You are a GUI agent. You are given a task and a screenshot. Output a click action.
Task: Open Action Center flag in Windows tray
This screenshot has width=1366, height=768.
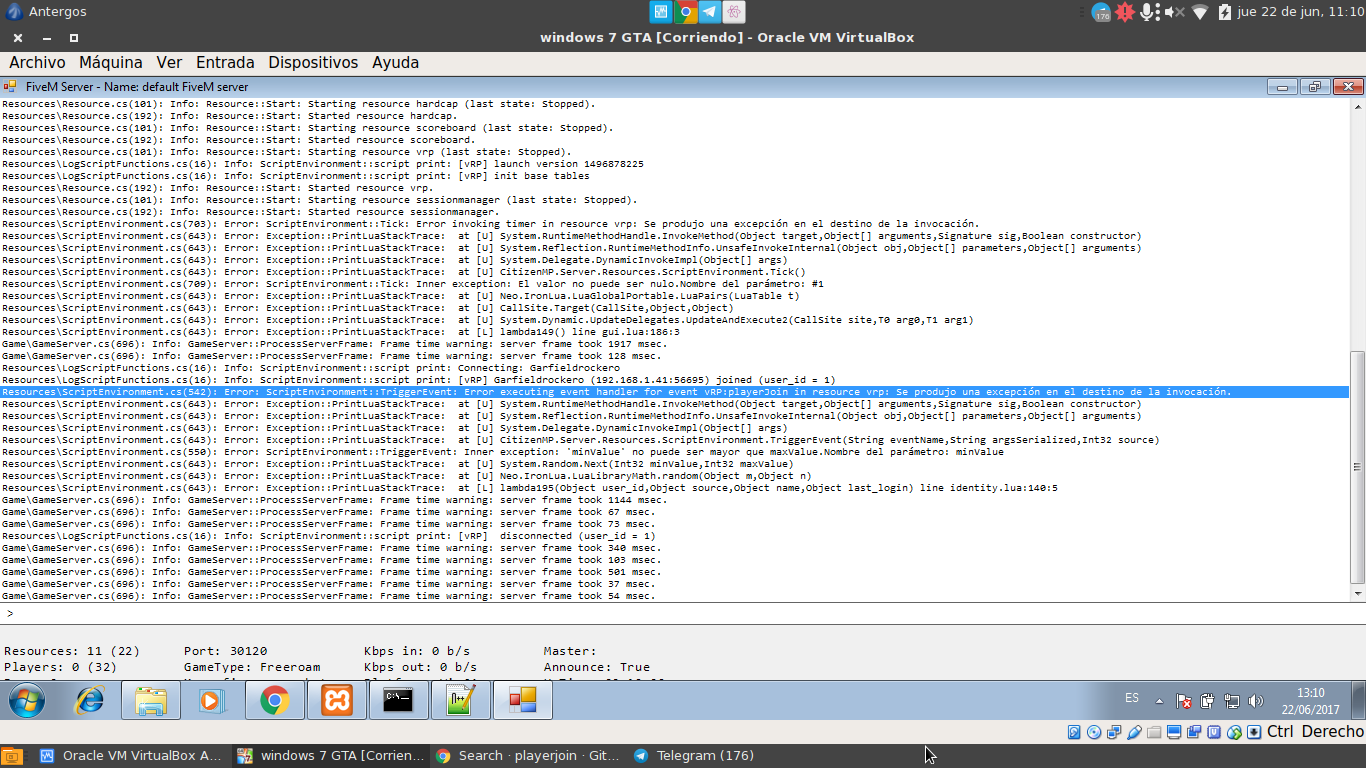pos(1184,701)
